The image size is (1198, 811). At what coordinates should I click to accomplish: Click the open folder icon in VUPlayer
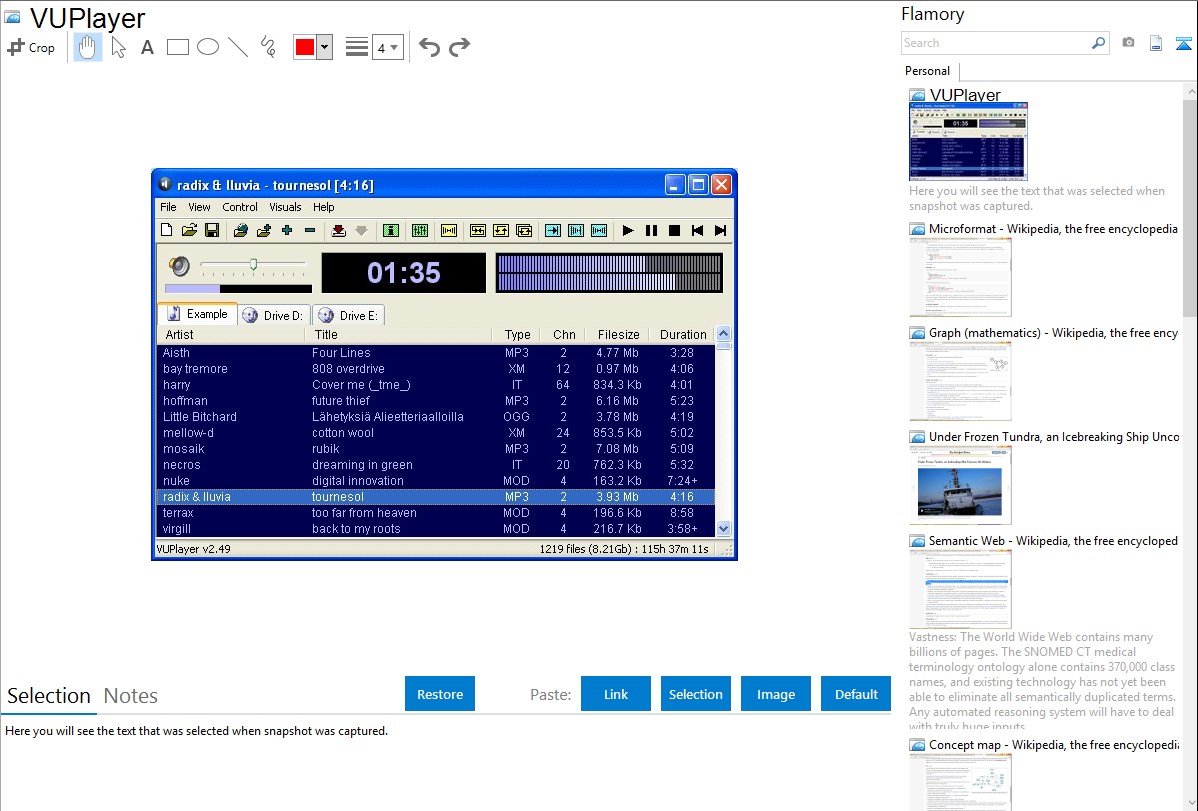(x=189, y=230)
